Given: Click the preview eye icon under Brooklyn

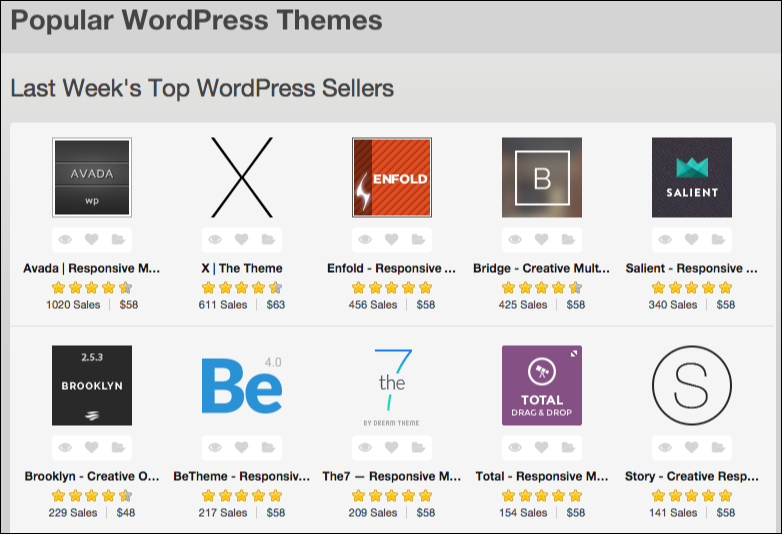Looking at the screenshot, I should pos(65,448).
